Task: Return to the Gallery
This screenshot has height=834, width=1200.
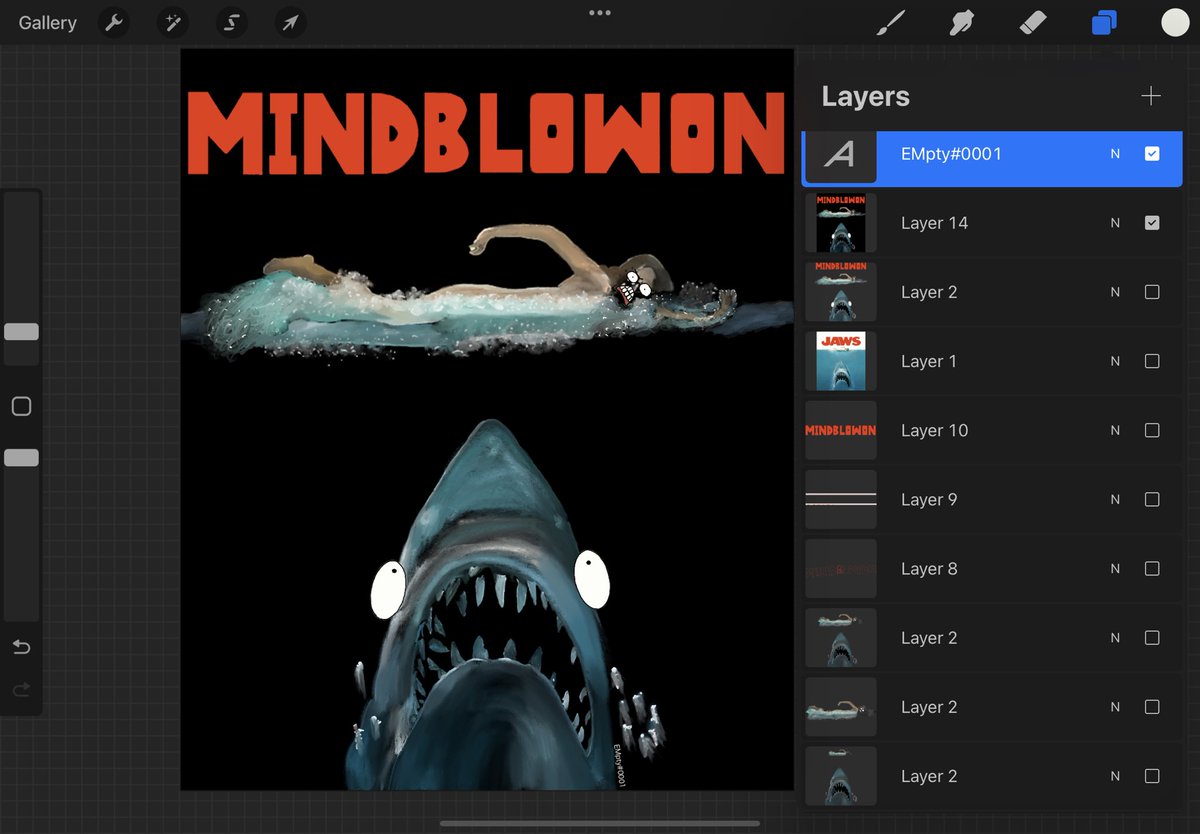Action: click(x=47, y=22)
